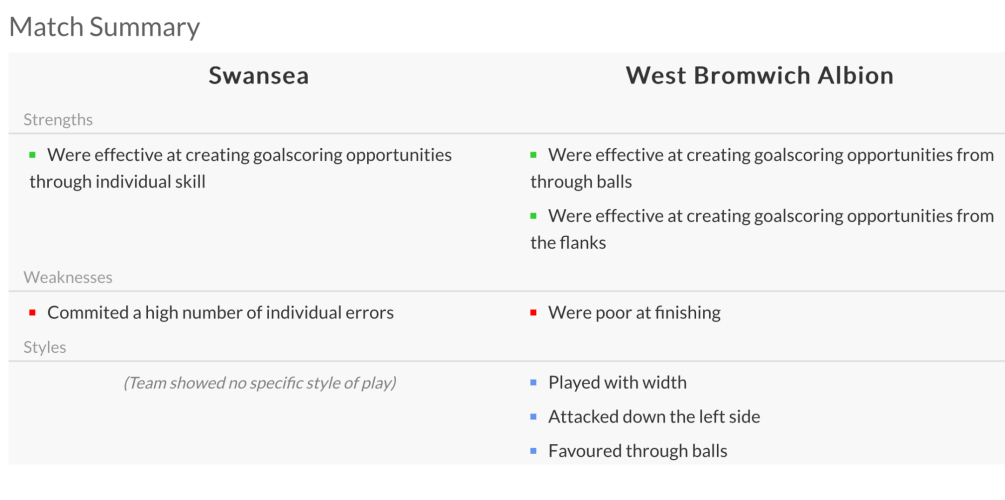Click the red bullet beside individual errors weakness

(x=32, y=313)
